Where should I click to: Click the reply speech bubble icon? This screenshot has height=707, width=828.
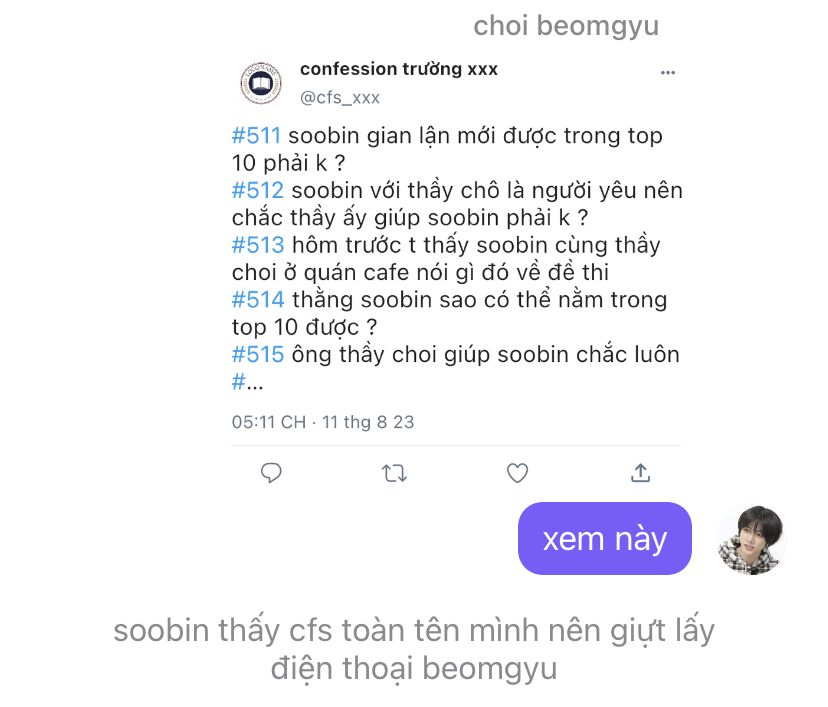click(x=271, y=473)
